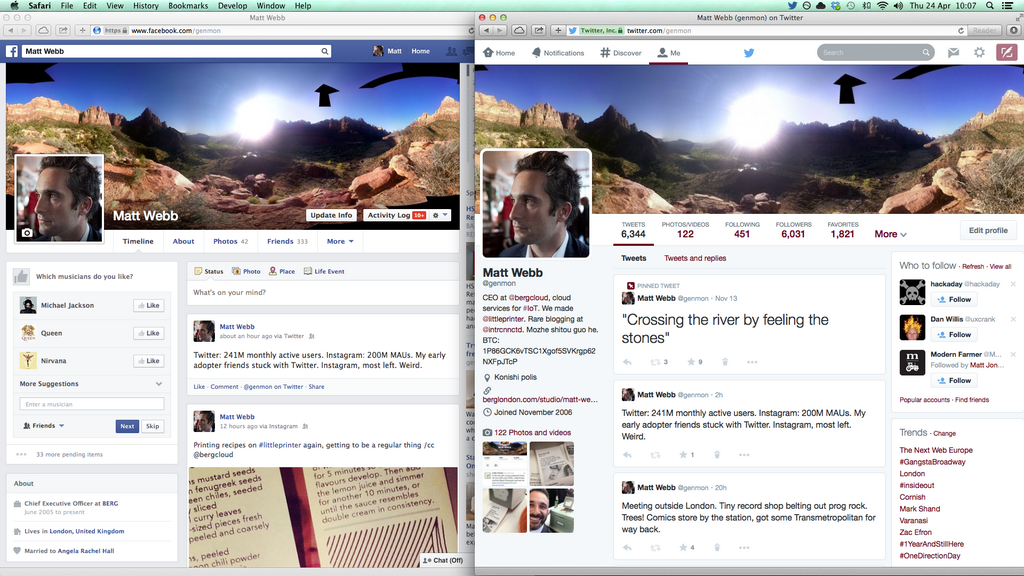Click camera icon on Facebook profile photo

coord(27,232)
